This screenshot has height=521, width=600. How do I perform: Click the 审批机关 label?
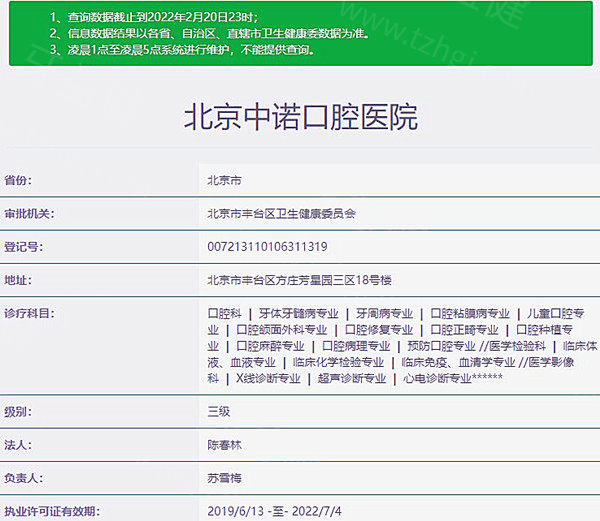tap(29, 213)
